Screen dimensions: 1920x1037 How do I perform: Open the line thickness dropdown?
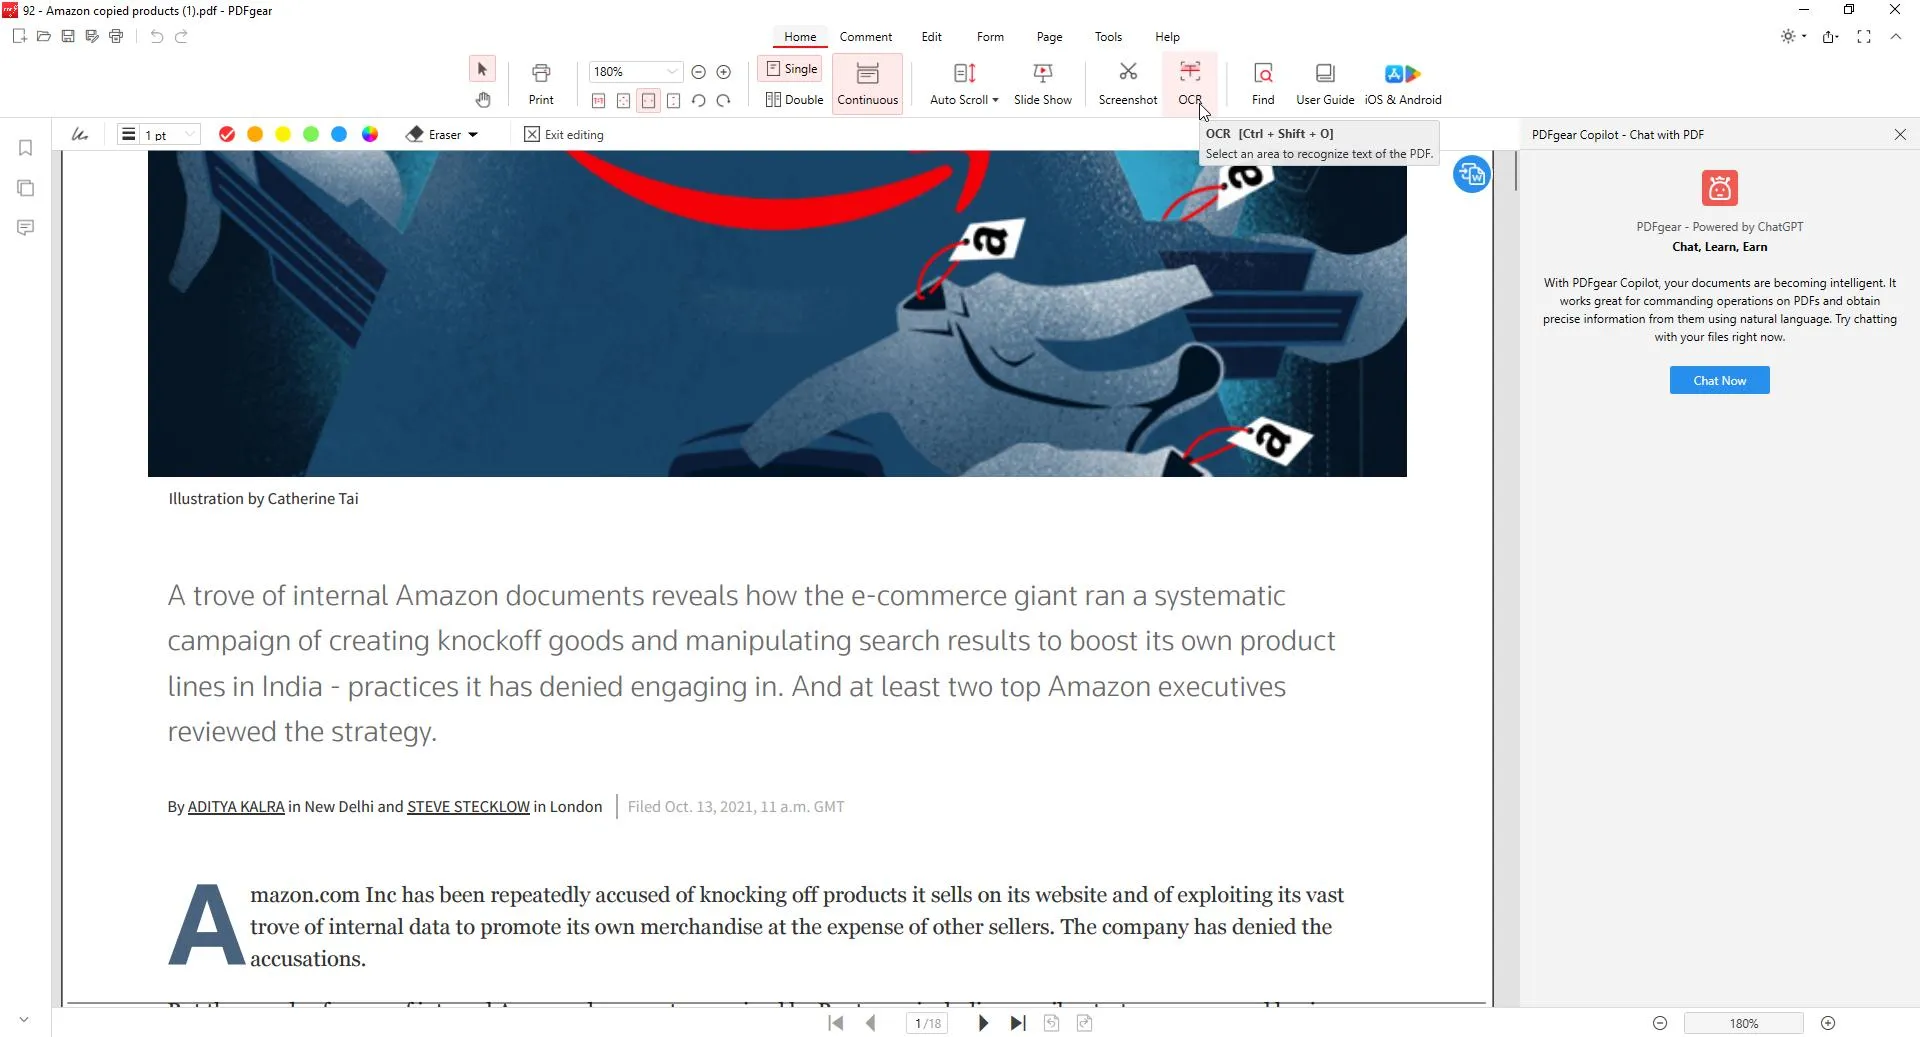[189, 134]
